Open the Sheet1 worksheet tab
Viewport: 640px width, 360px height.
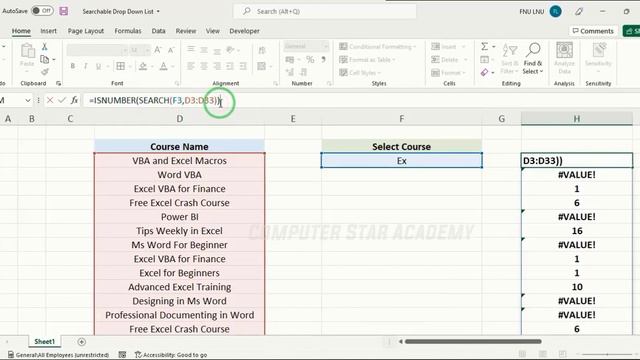click(44, 342)
